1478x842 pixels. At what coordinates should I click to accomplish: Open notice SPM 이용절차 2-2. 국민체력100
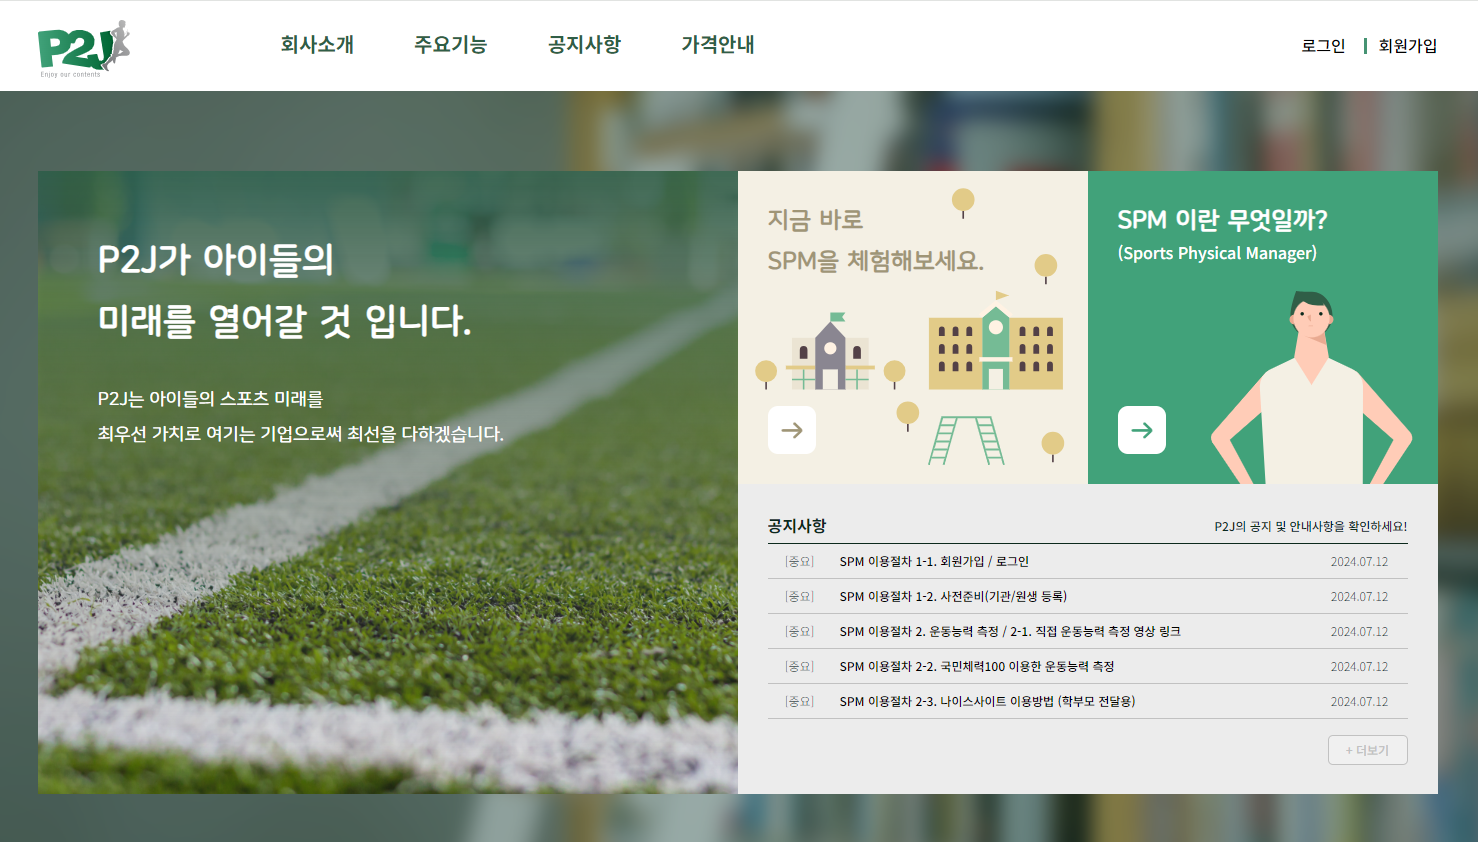pos(1088,667)
